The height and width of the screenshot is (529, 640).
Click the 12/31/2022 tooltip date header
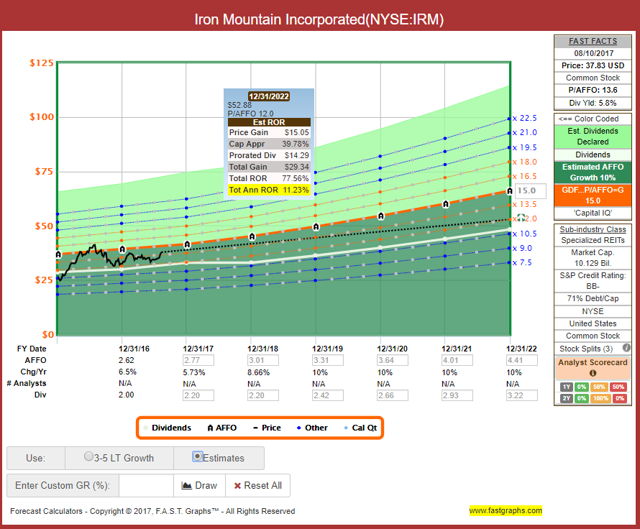pos(269,96)
